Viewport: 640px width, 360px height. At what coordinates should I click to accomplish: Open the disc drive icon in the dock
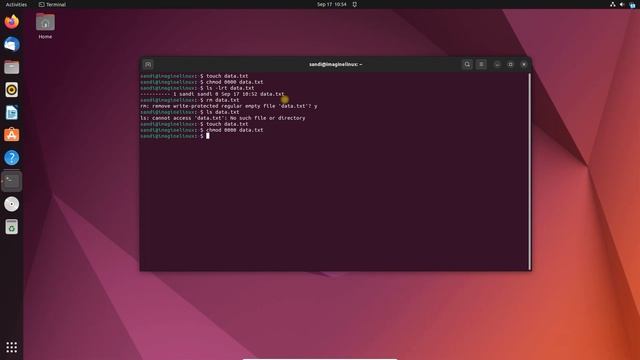tap(11, 204)
